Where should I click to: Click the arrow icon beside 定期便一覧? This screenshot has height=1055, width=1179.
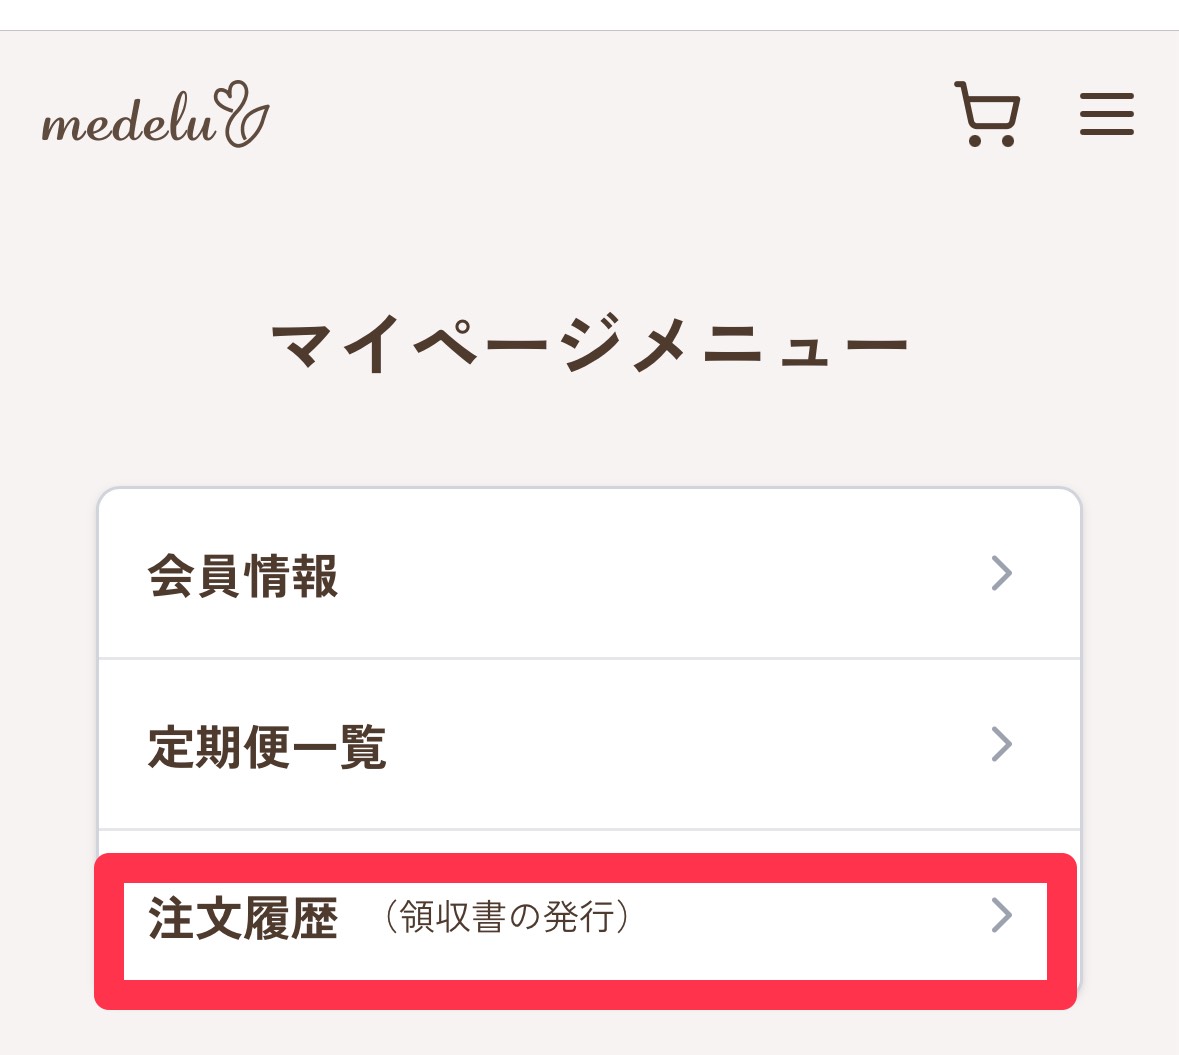pyautogui.click(x=1001, y=744)
